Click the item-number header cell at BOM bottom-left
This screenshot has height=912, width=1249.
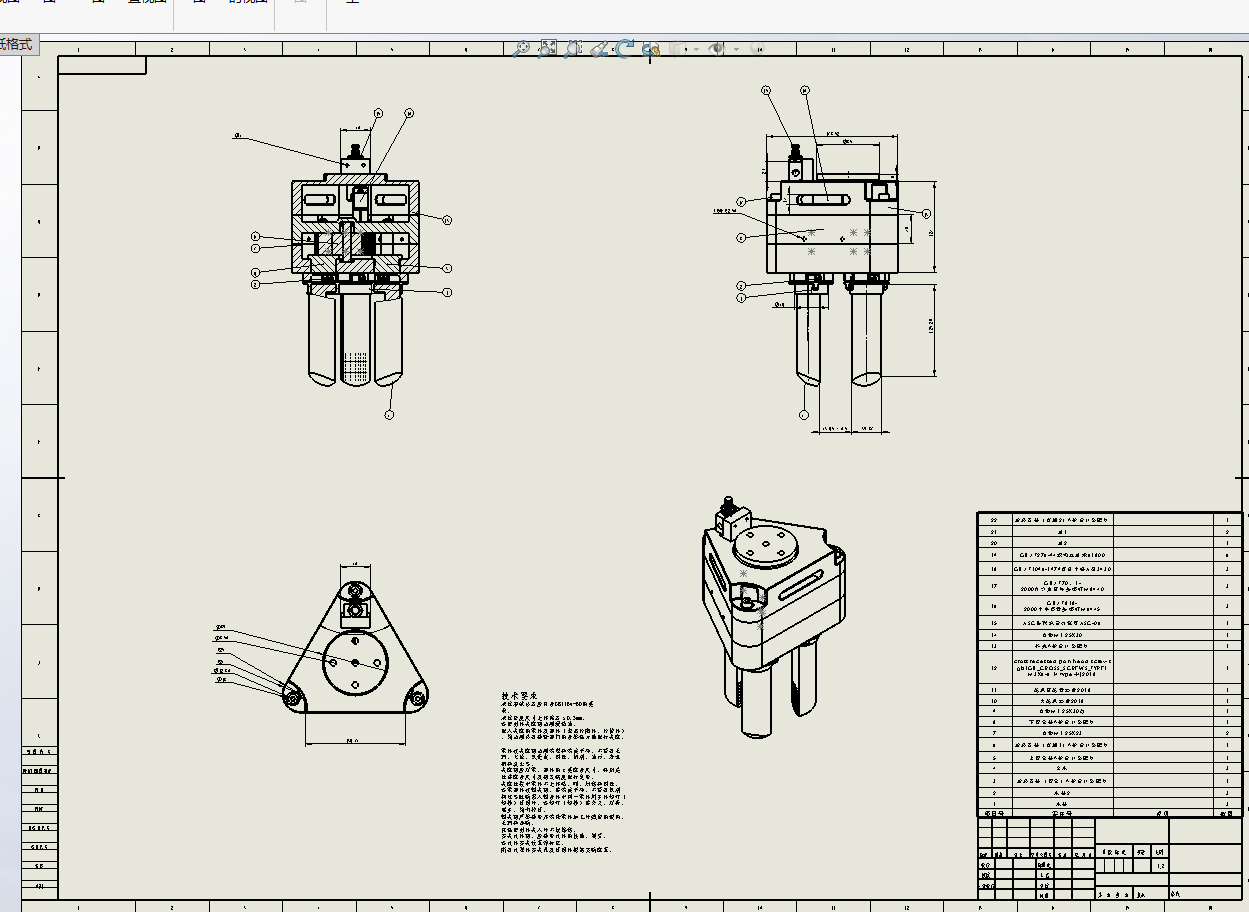994,814
